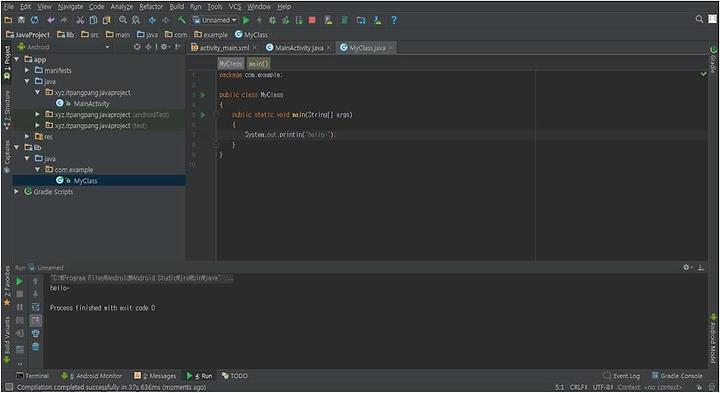Click the Redo toolbar arrow
The height and width of the screenshot is (393, 720).
pyautogui.click(x=64, y=20)
